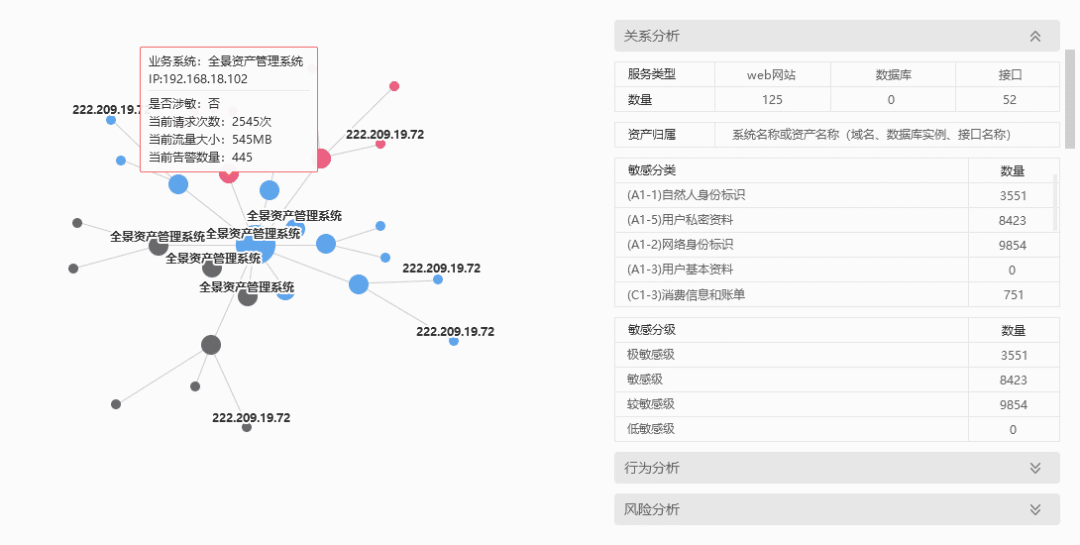Select the gray node with three child branches

pos(211,345)
